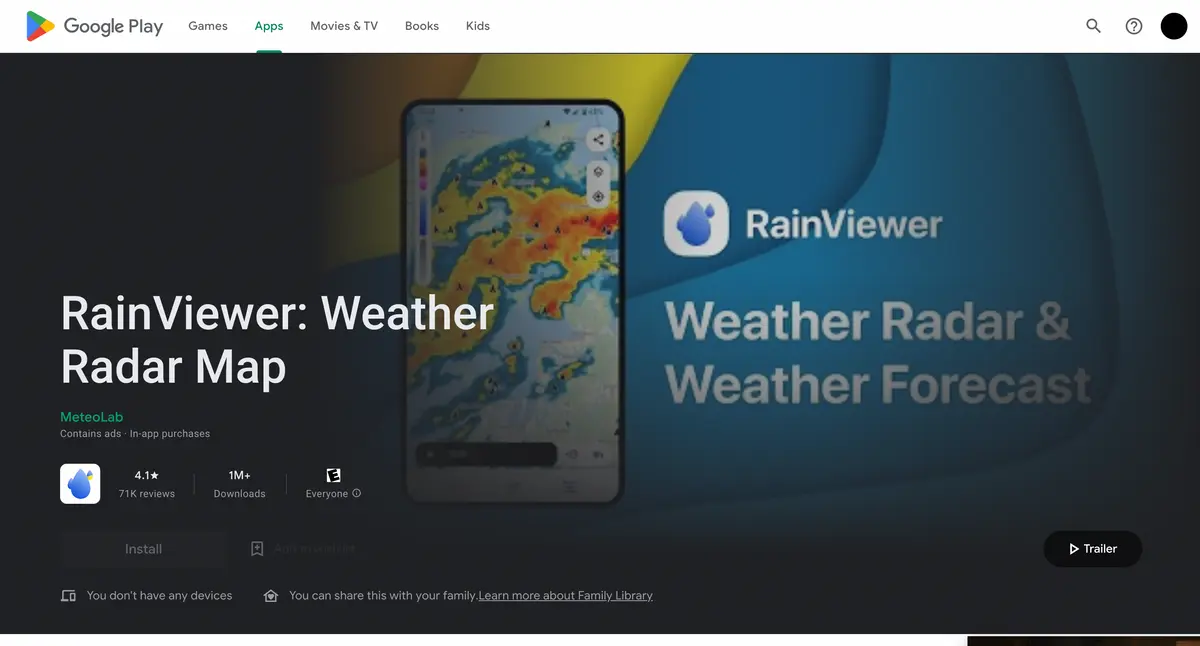Screen dimensions: 1200x646
Task: Play the app Trailer
Action: [1092, 549]
